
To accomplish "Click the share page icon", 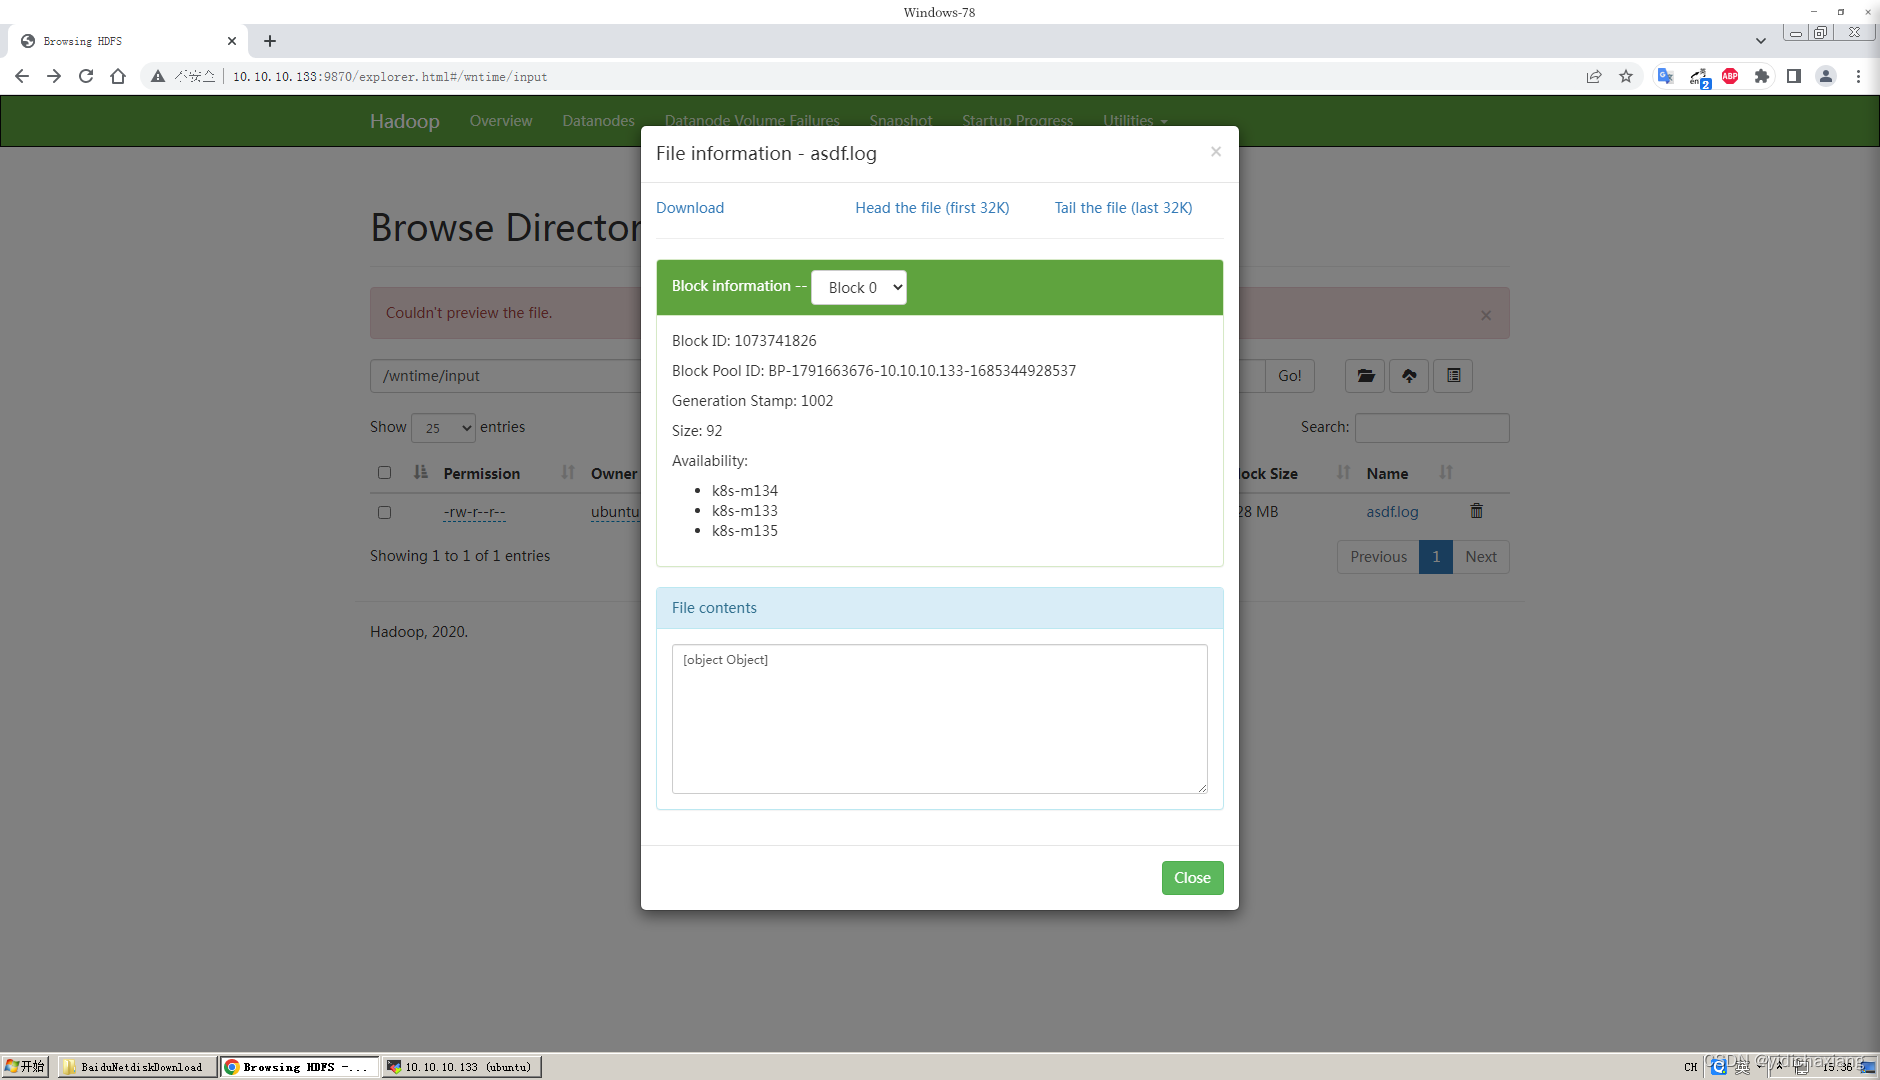I will coord(1594,76).
